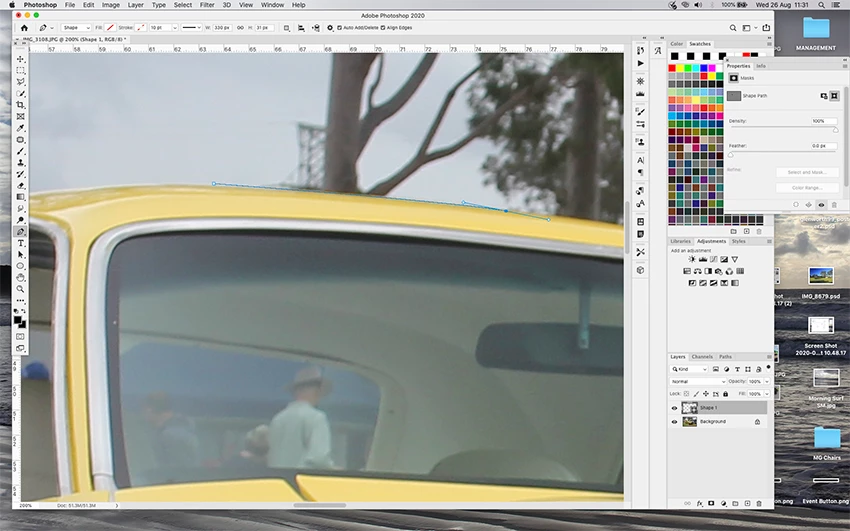This screenshot has width=850, height=531.
Task: Select the Lasso tool
Action: coord(21,82)
